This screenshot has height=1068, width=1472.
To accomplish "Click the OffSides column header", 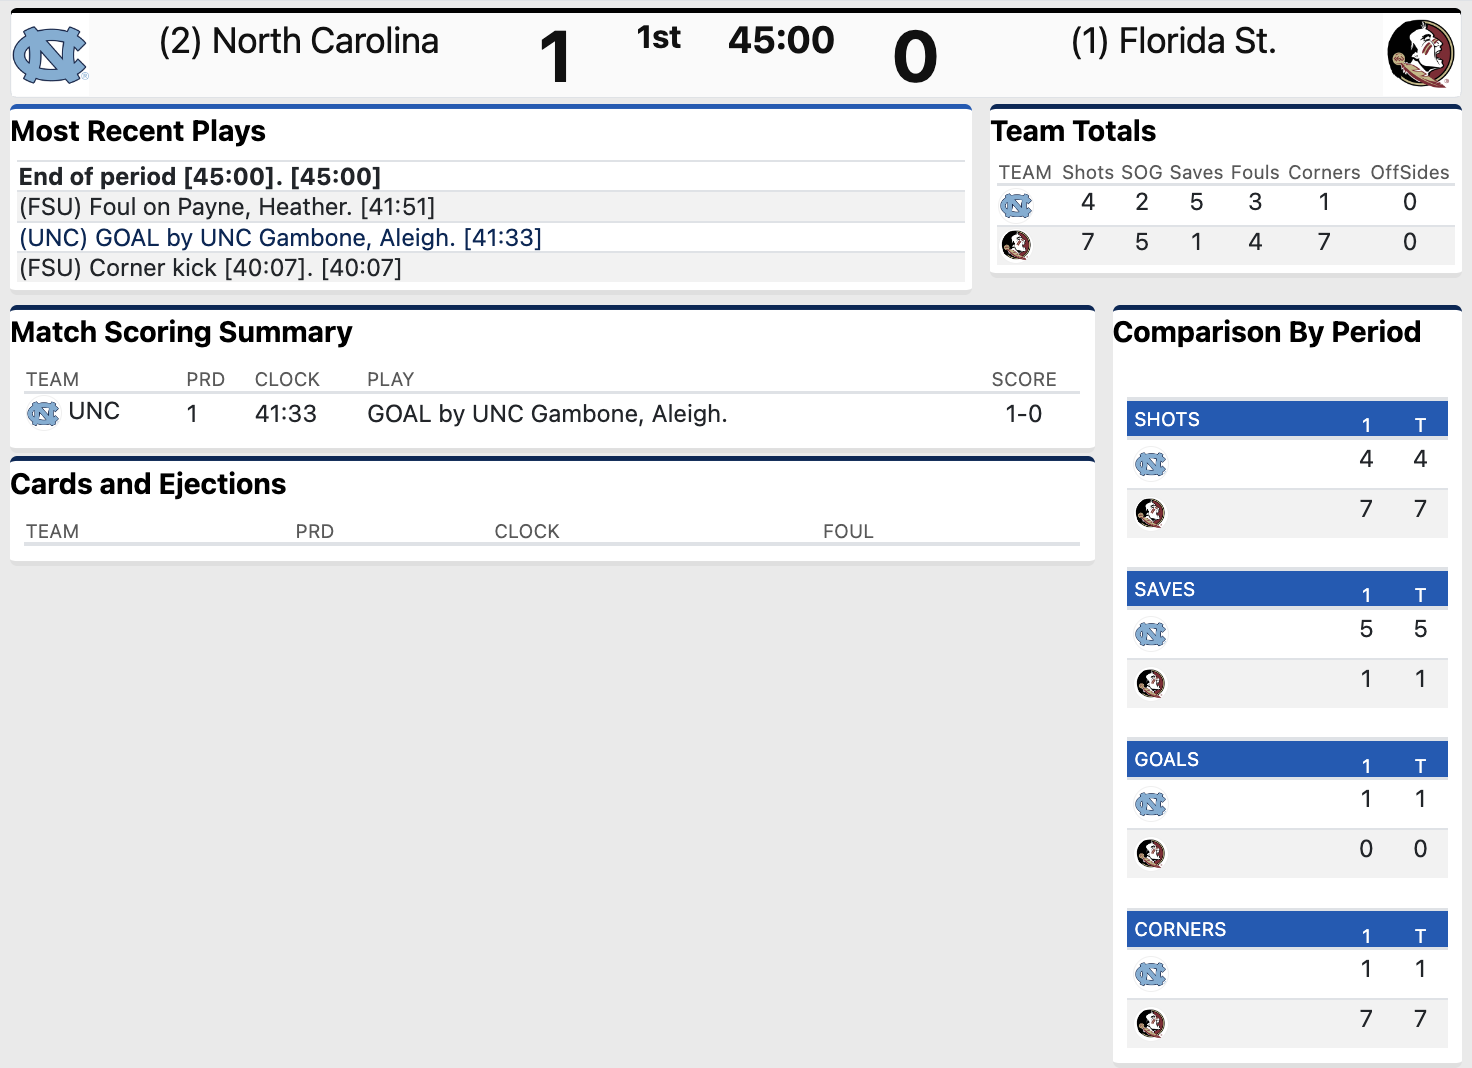I will tap(1410, 172).
